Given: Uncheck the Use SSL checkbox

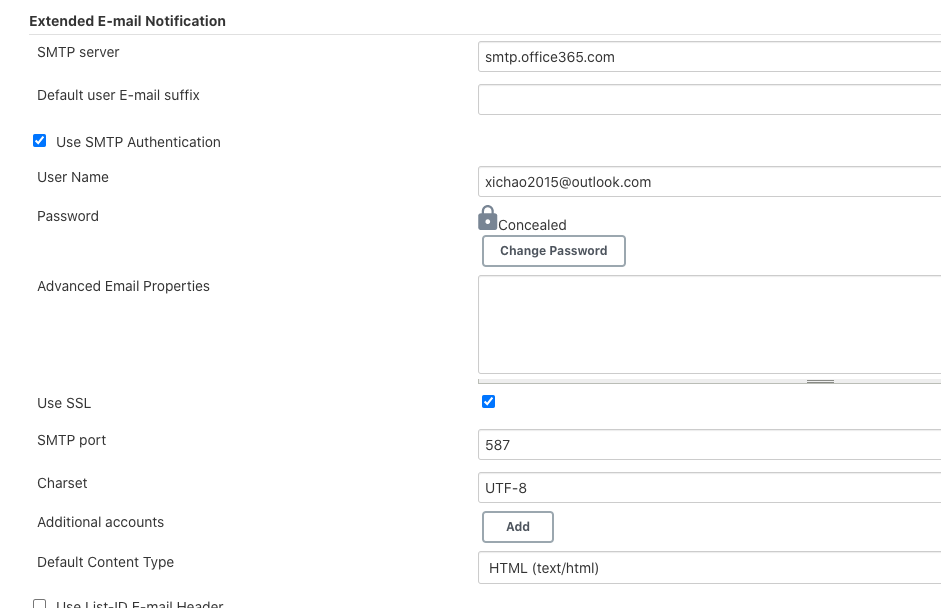Looking at the screenshot, I should (488, 402).
